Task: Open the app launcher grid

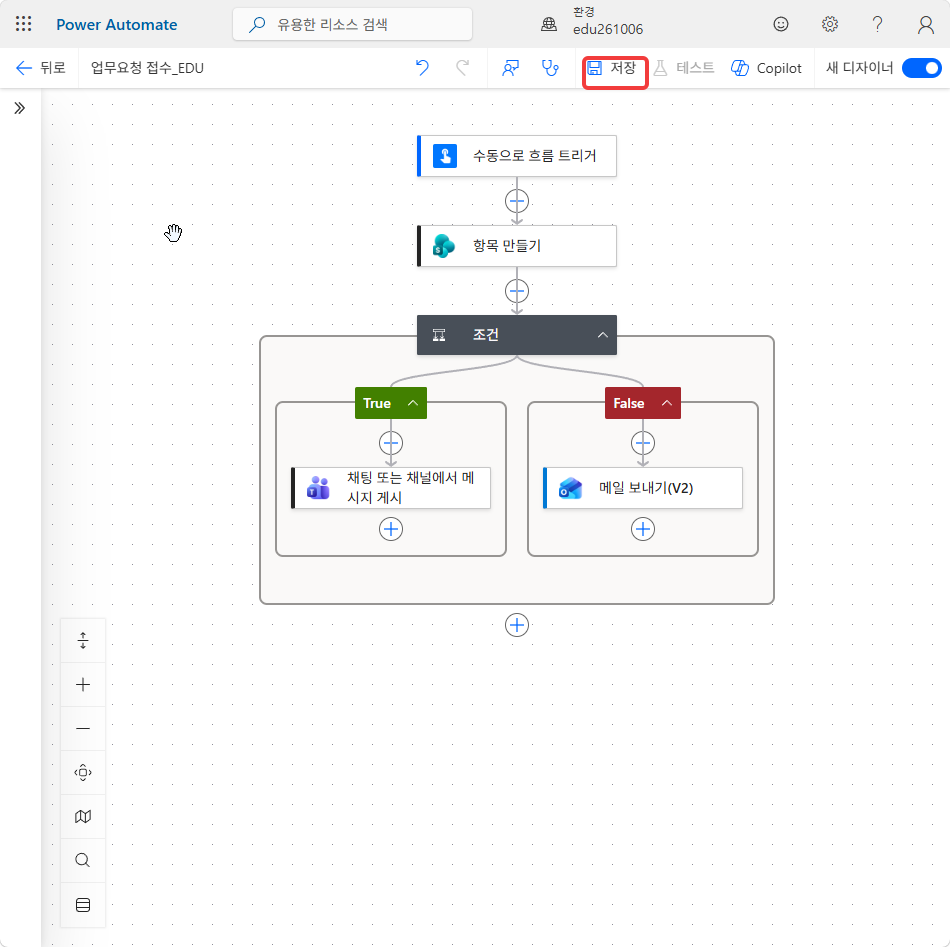Action: click(24, 24)
